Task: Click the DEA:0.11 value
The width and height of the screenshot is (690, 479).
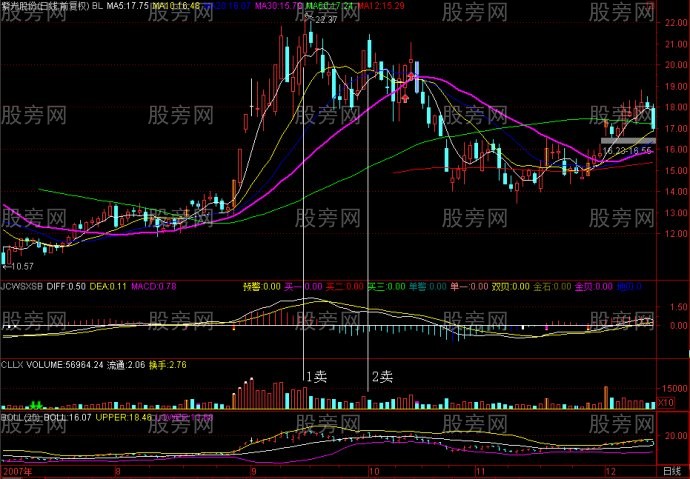Action: point(108,286)
